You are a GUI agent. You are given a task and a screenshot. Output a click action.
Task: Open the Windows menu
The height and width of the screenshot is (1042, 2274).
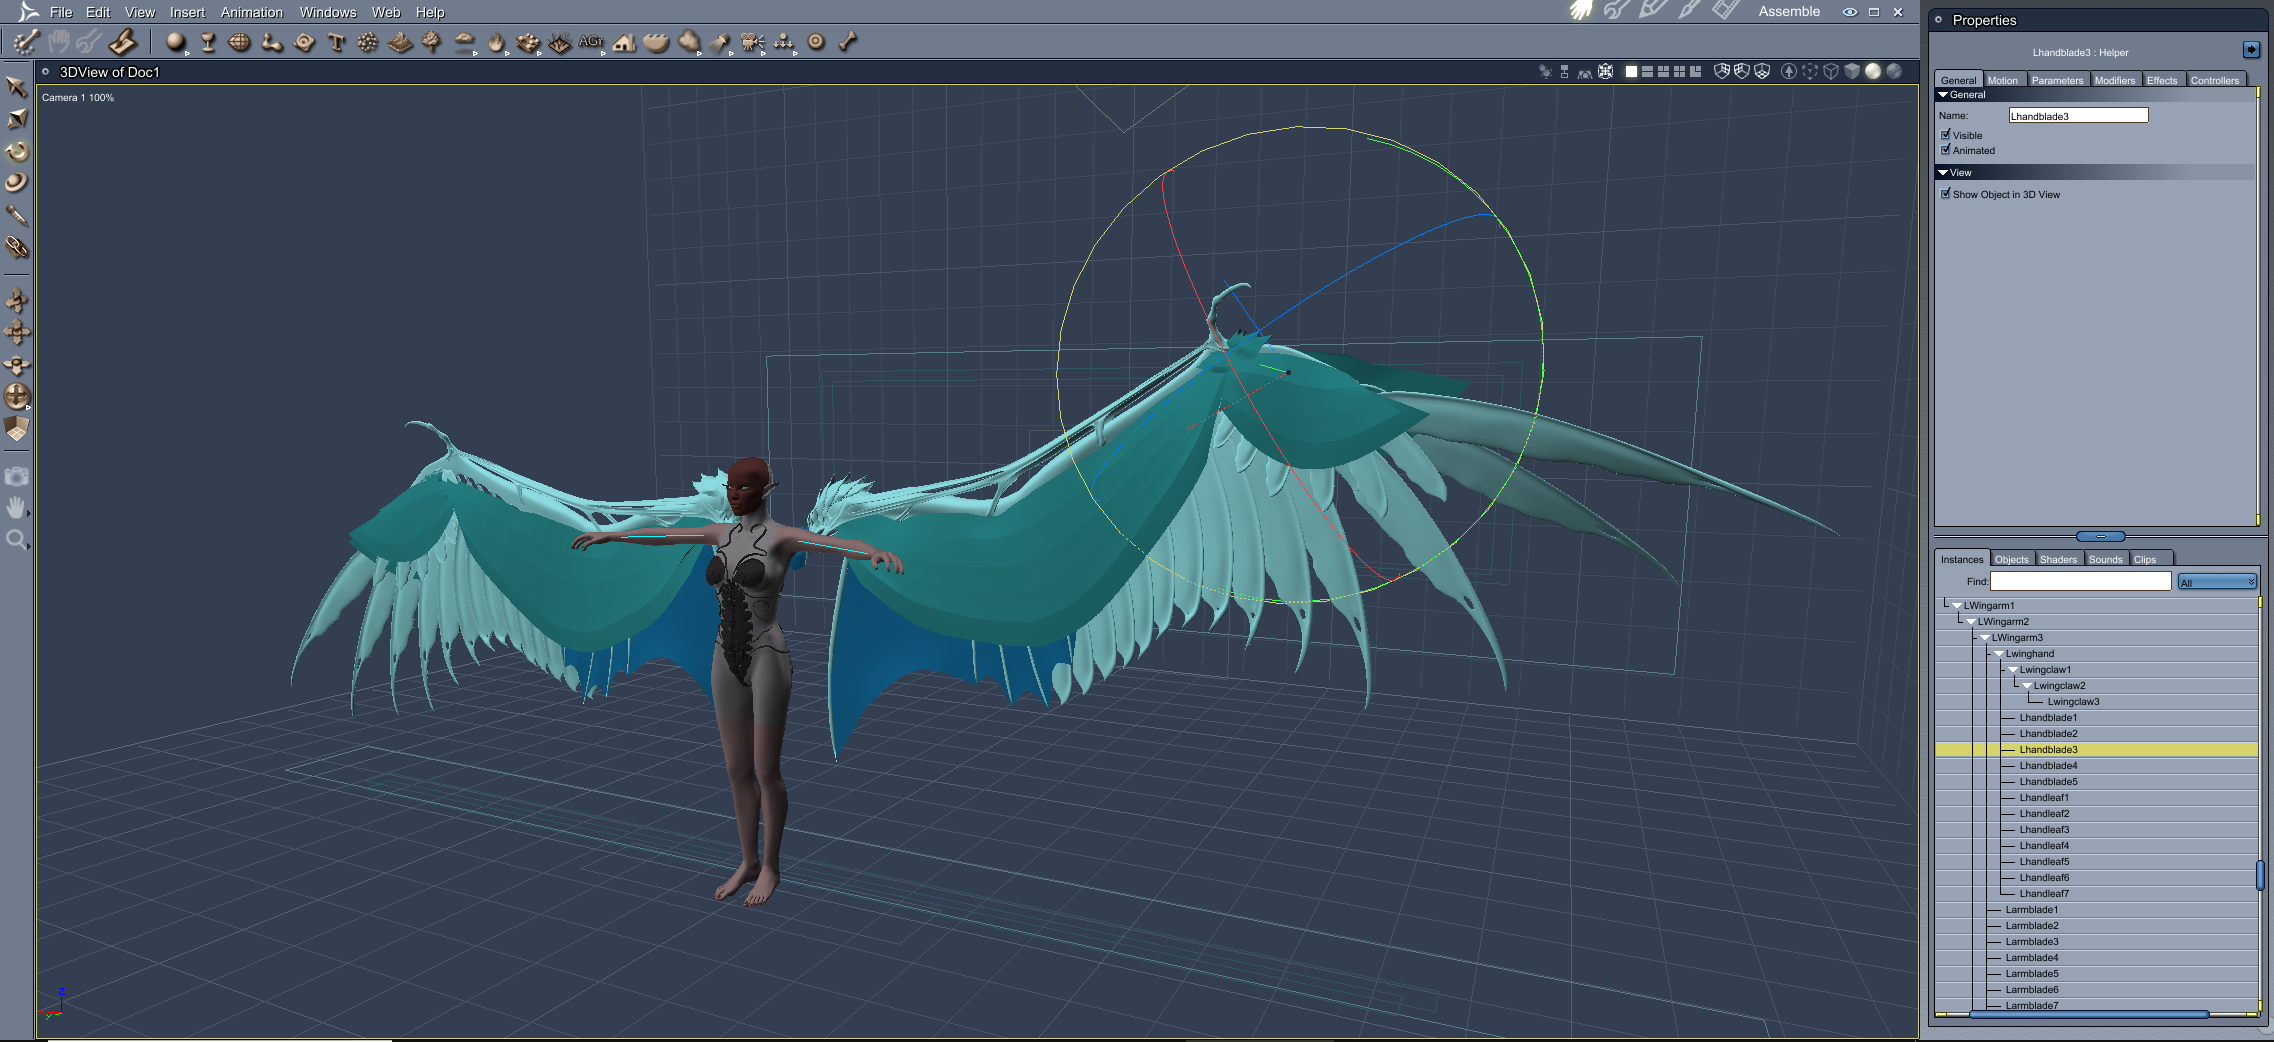(328, 12)
